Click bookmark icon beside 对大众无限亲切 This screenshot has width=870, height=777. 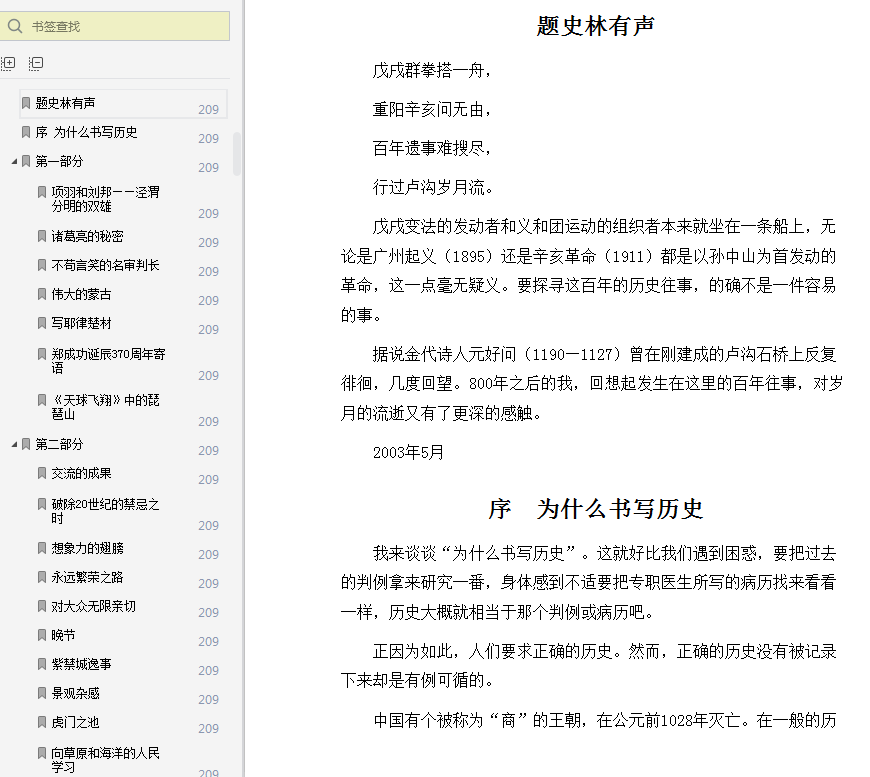point(42,606)
